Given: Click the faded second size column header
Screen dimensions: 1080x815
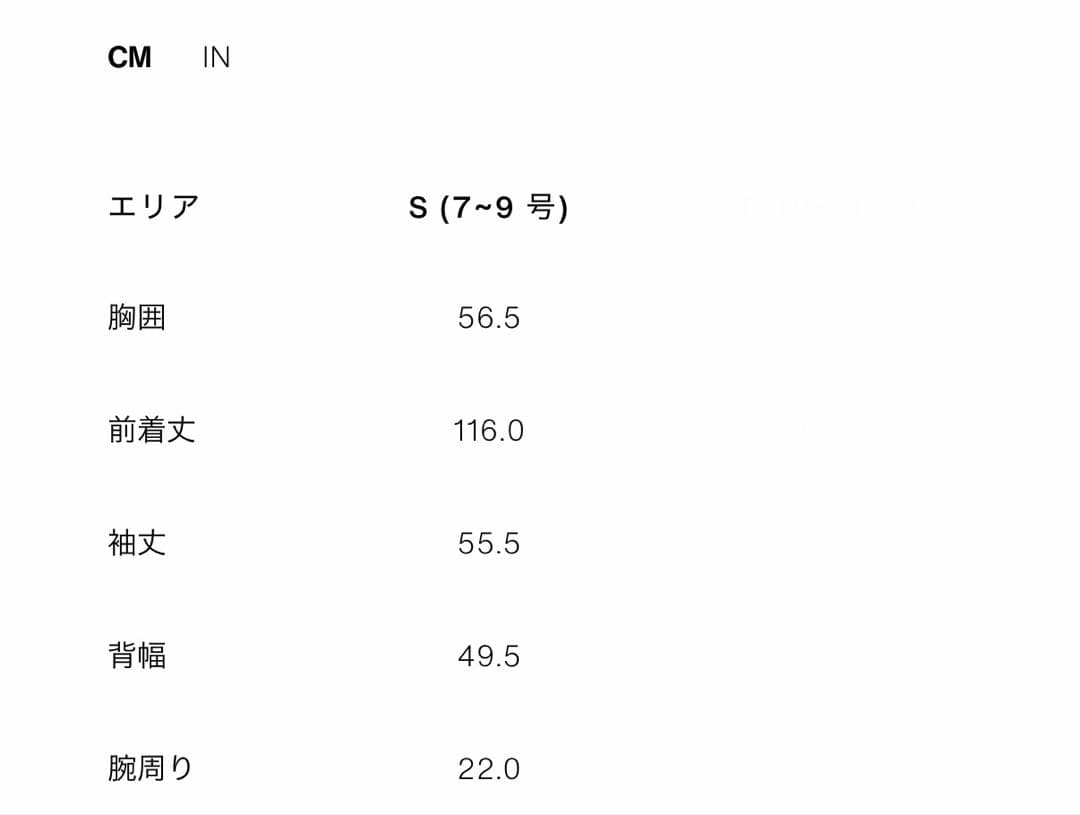Looking at the screenshot, I should pos(830,207).
